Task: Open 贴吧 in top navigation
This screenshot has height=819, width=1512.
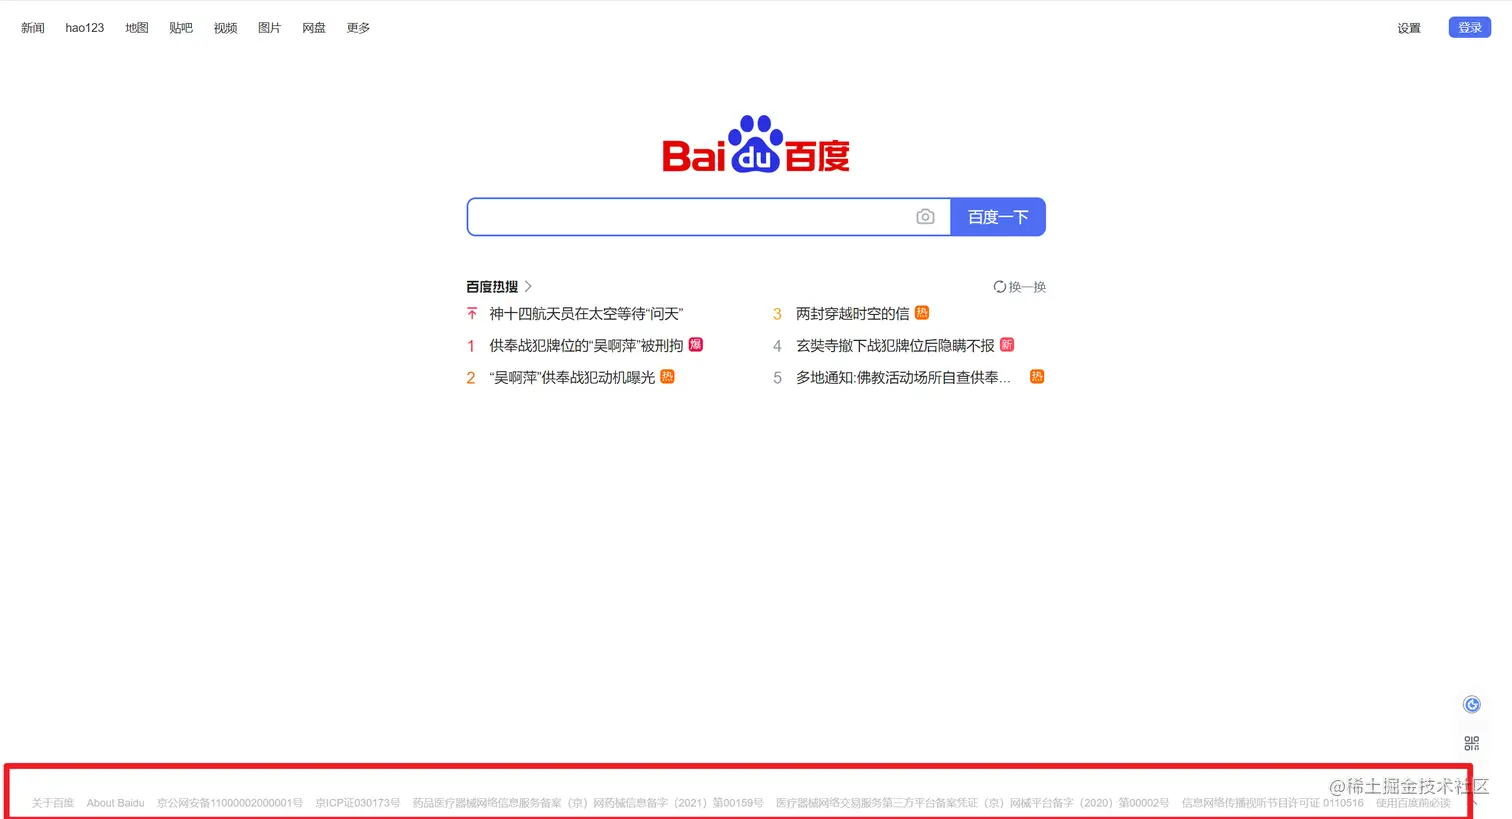Action: (181, 28)
